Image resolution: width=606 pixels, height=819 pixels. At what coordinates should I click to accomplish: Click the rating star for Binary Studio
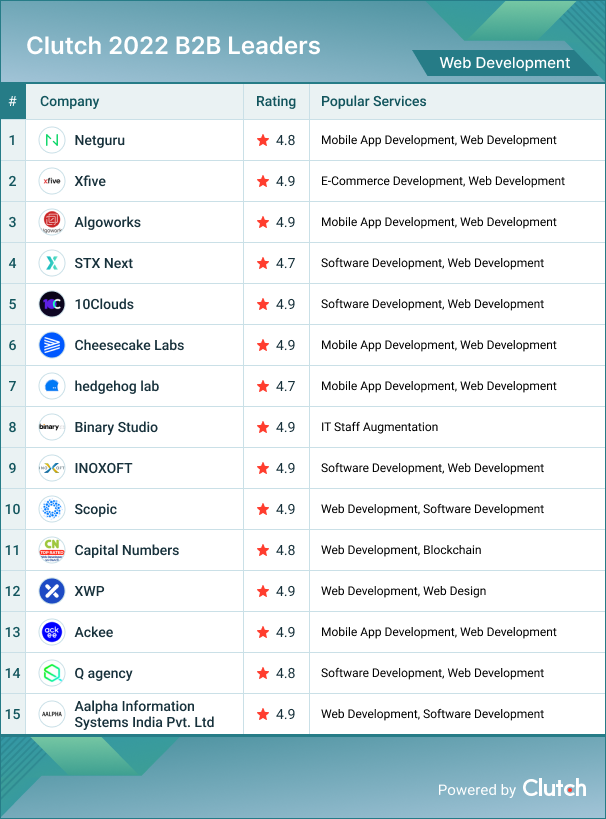pyautogui.click(x=263, y=427)
